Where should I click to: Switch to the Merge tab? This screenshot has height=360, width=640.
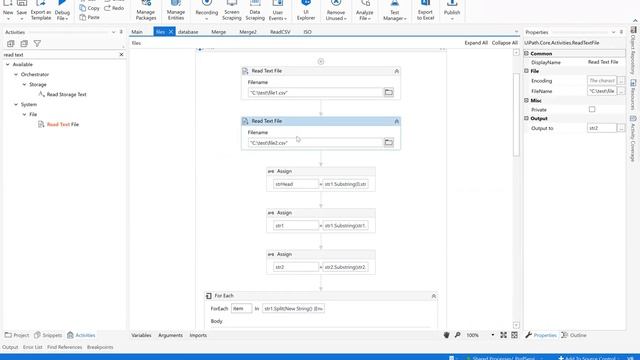218,32
